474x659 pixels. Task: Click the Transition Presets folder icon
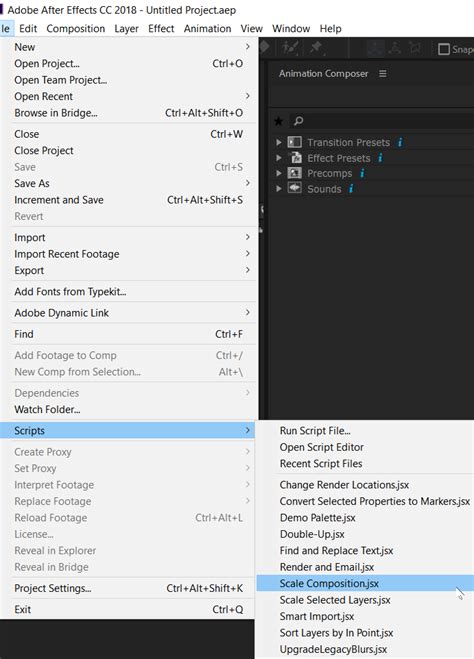(x=295, y=142)
